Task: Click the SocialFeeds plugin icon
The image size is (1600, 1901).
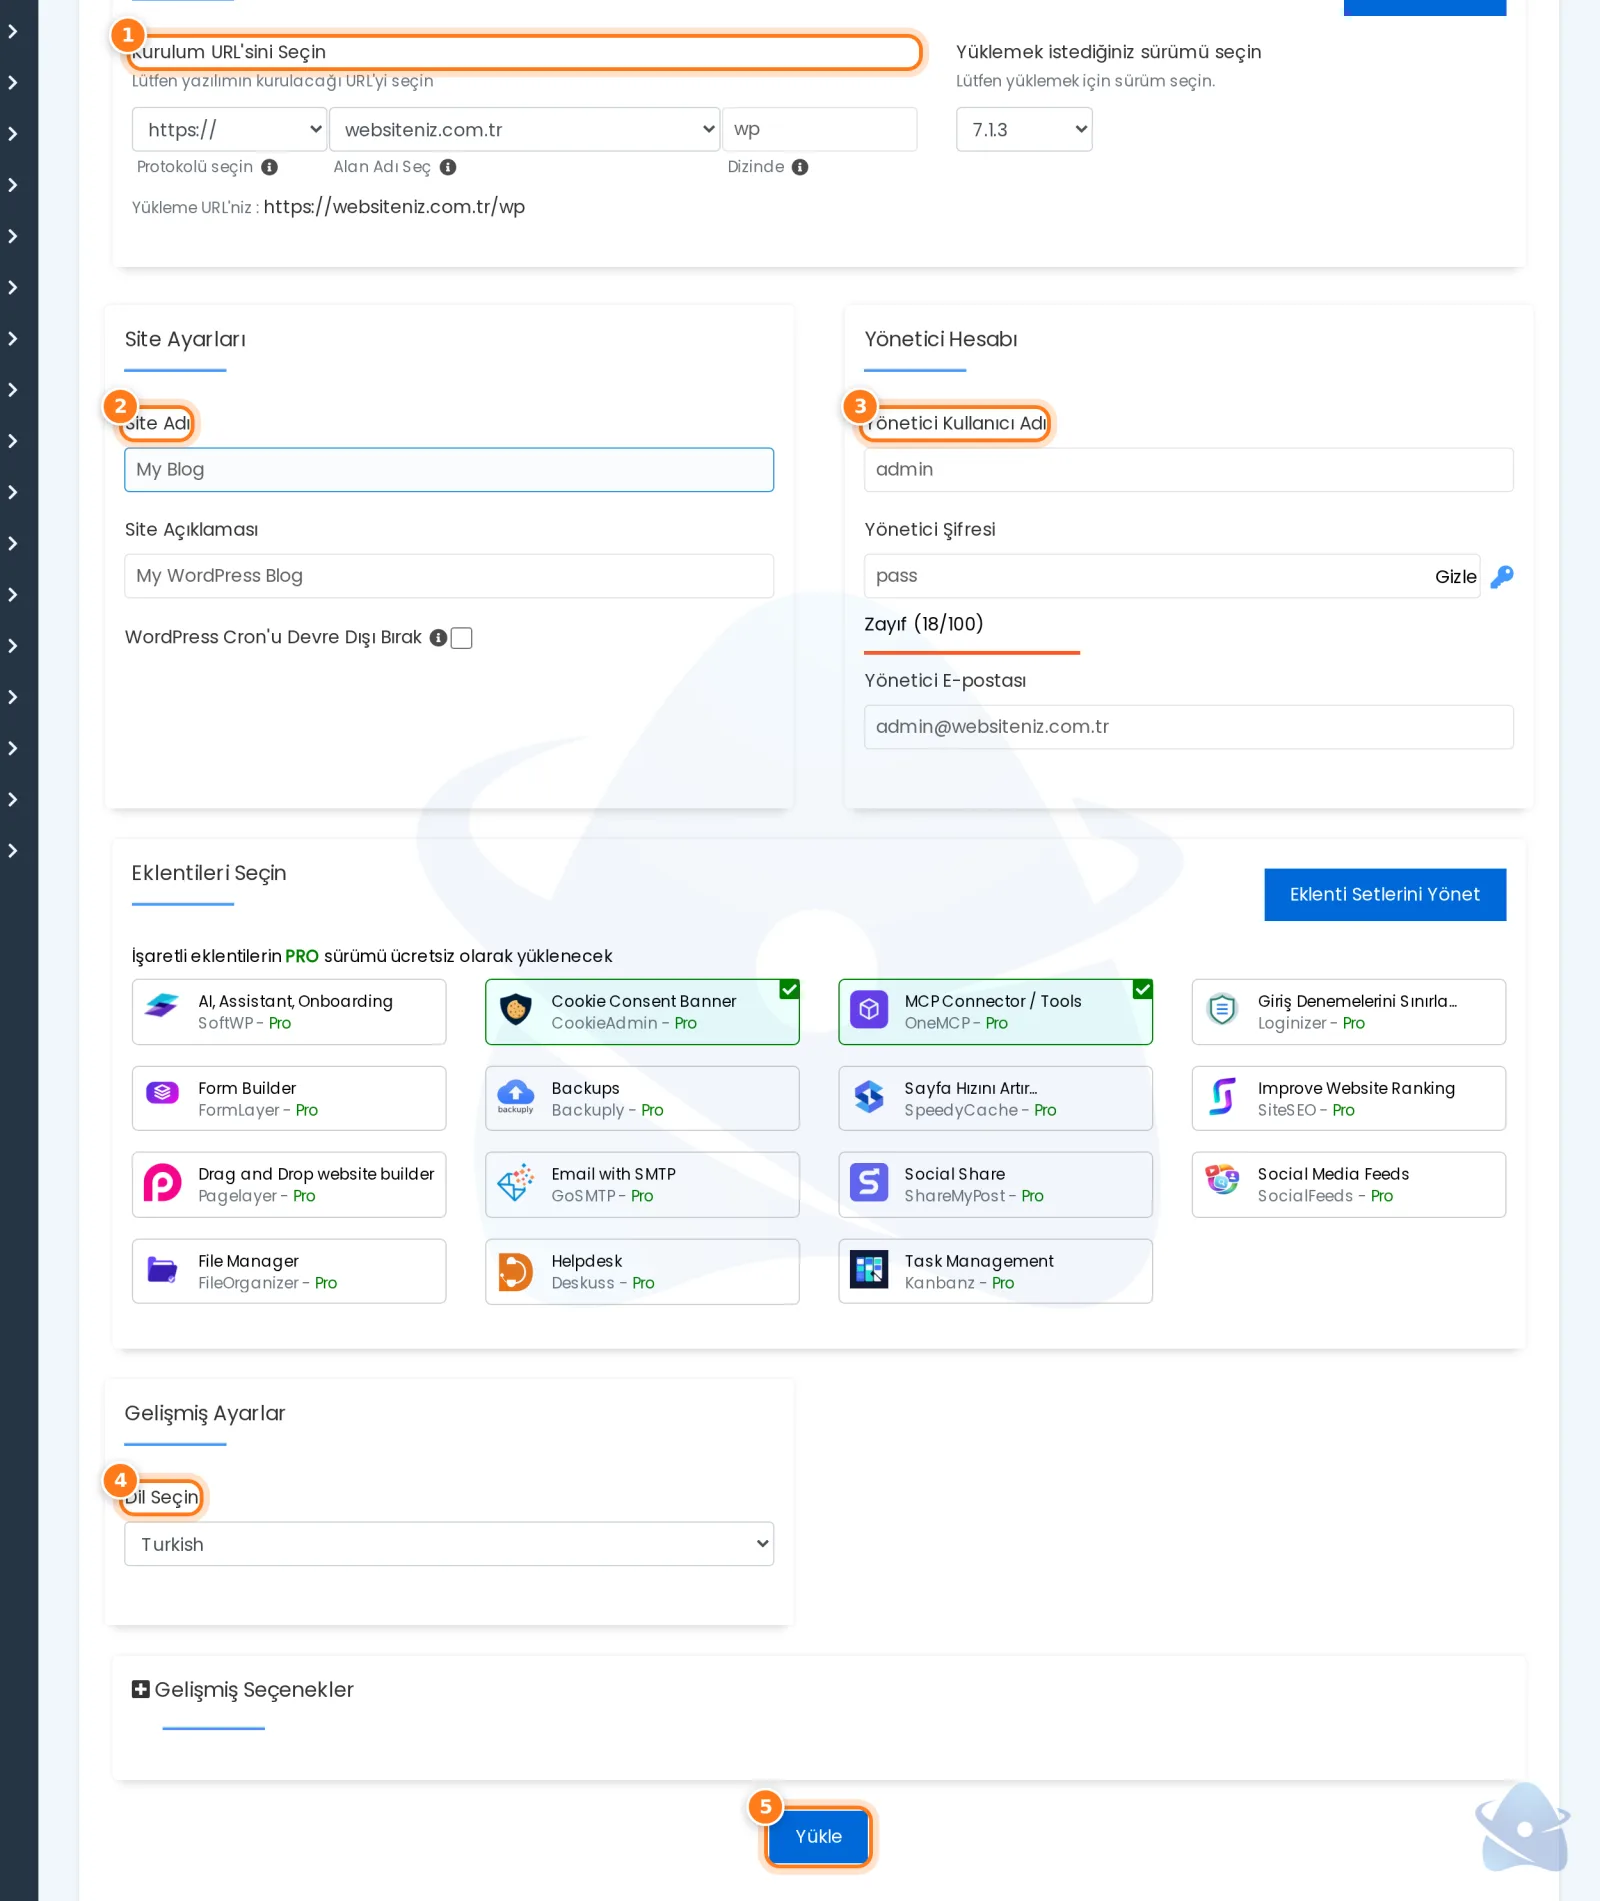Action: click(1222, 1180)
